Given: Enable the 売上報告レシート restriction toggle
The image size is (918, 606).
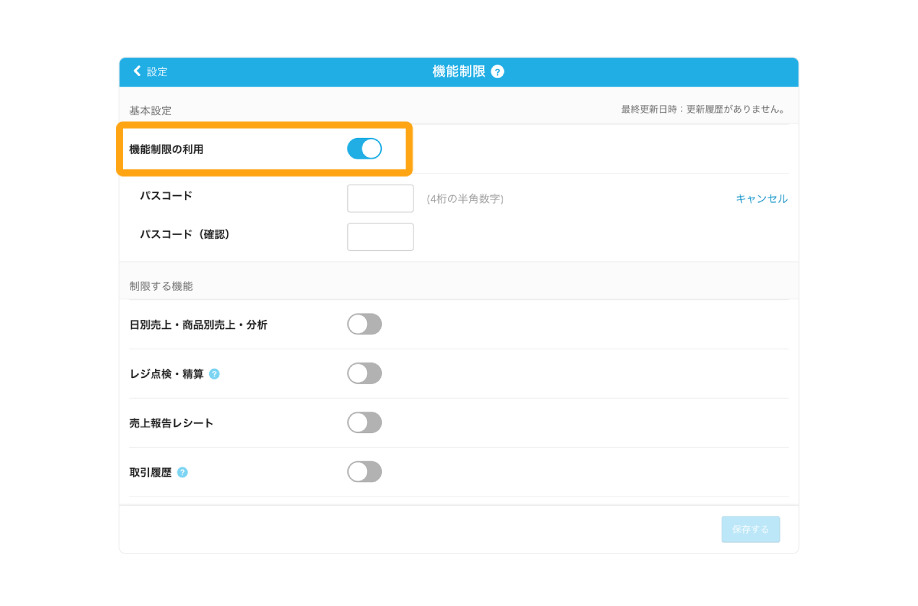Looking at the screenshot, I should click(364, 422).
